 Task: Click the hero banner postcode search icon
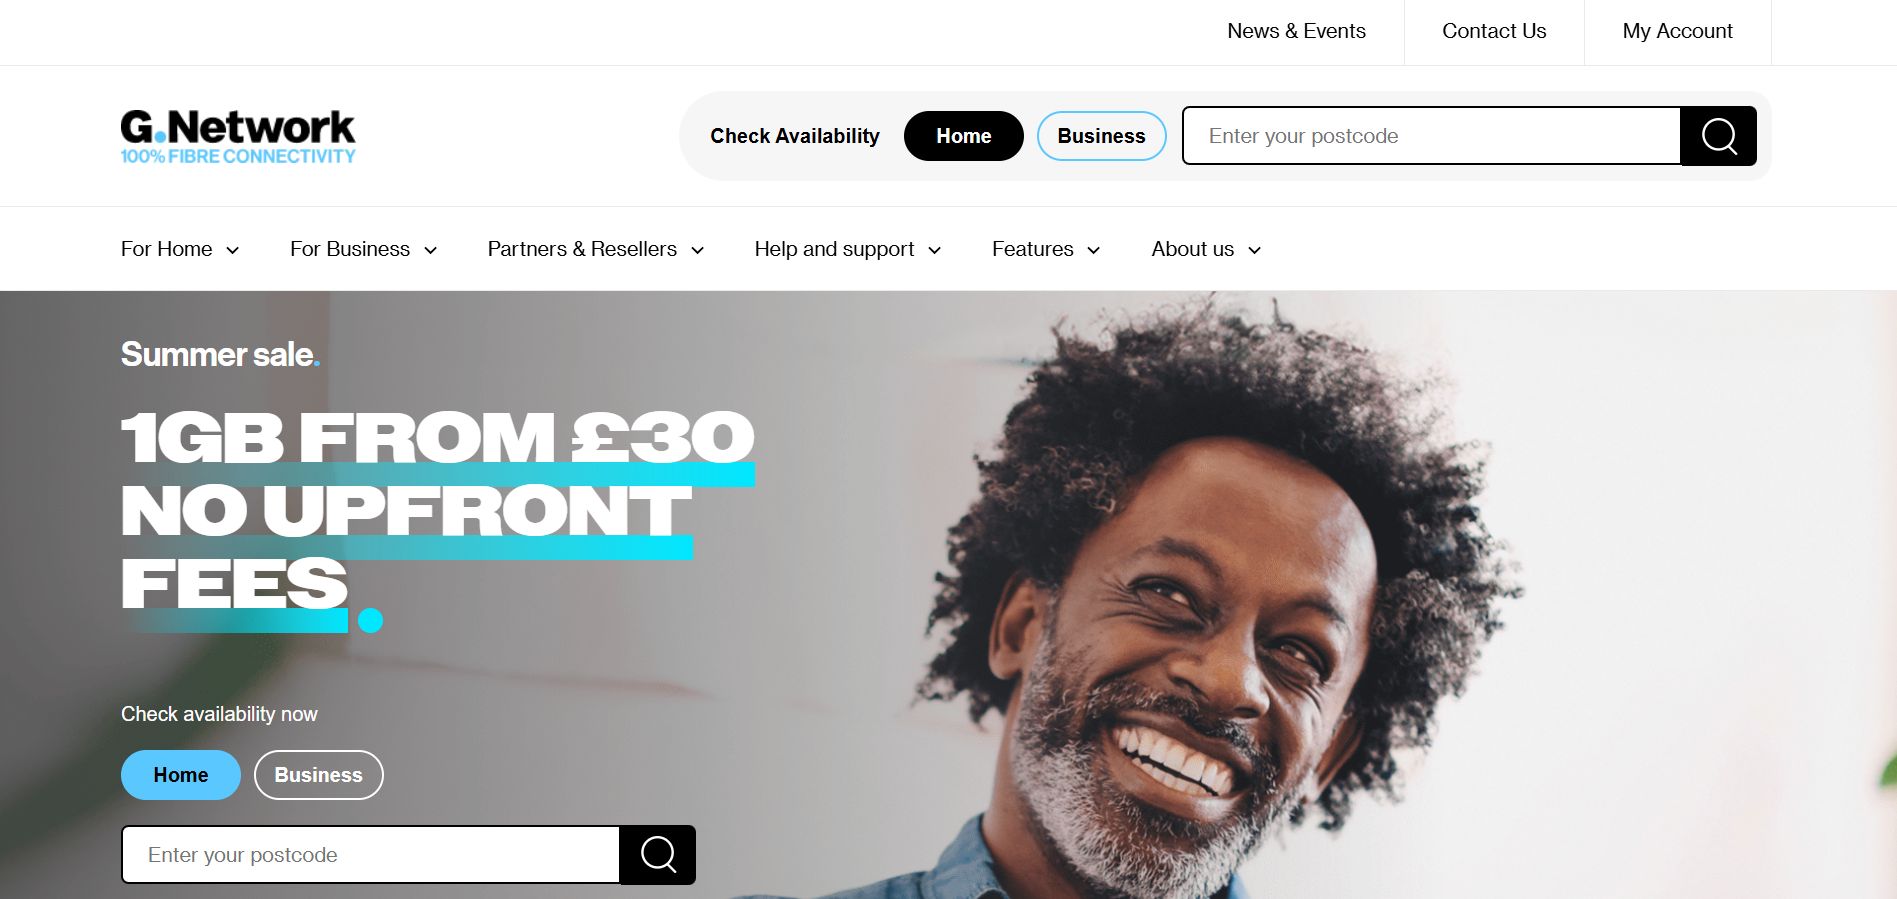coord(658,855)
